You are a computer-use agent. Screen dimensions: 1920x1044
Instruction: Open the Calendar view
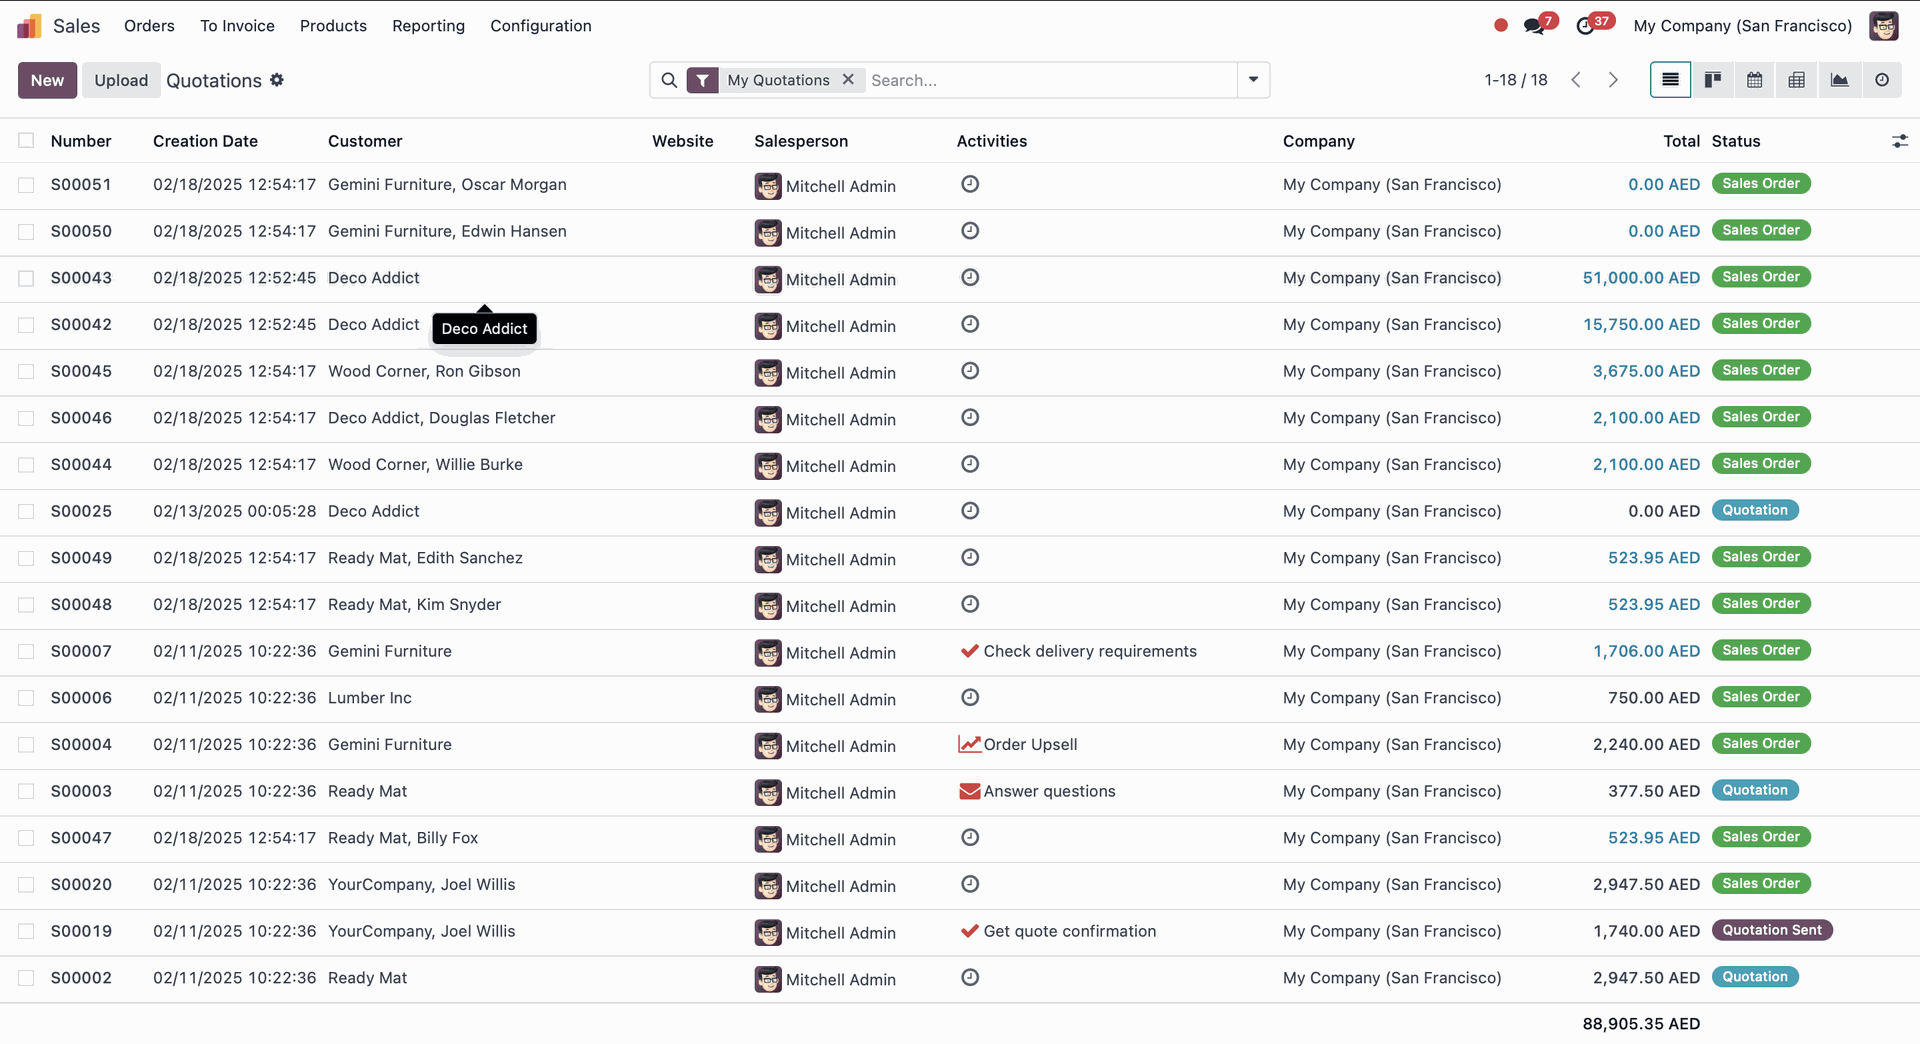(x=1754, y=80)
